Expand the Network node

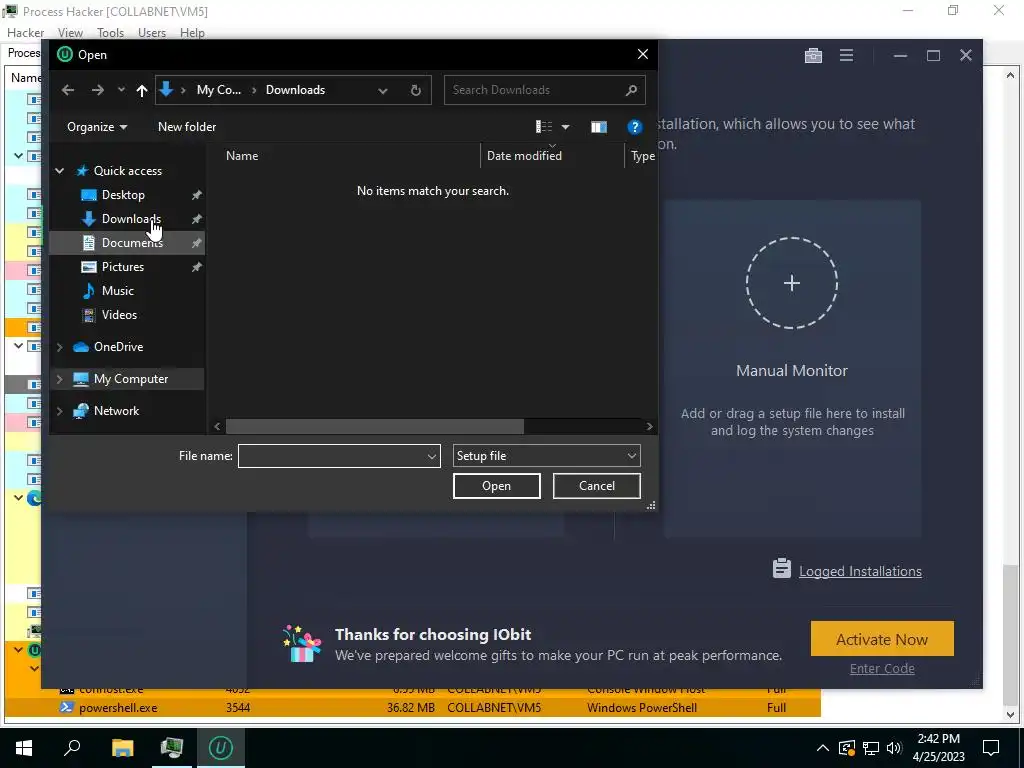pos(59,411)
